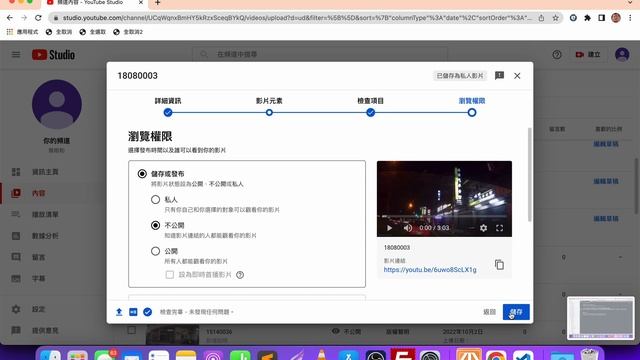
Task: Click the HD processing icon in dialog footer
Action: coord(133,312)
